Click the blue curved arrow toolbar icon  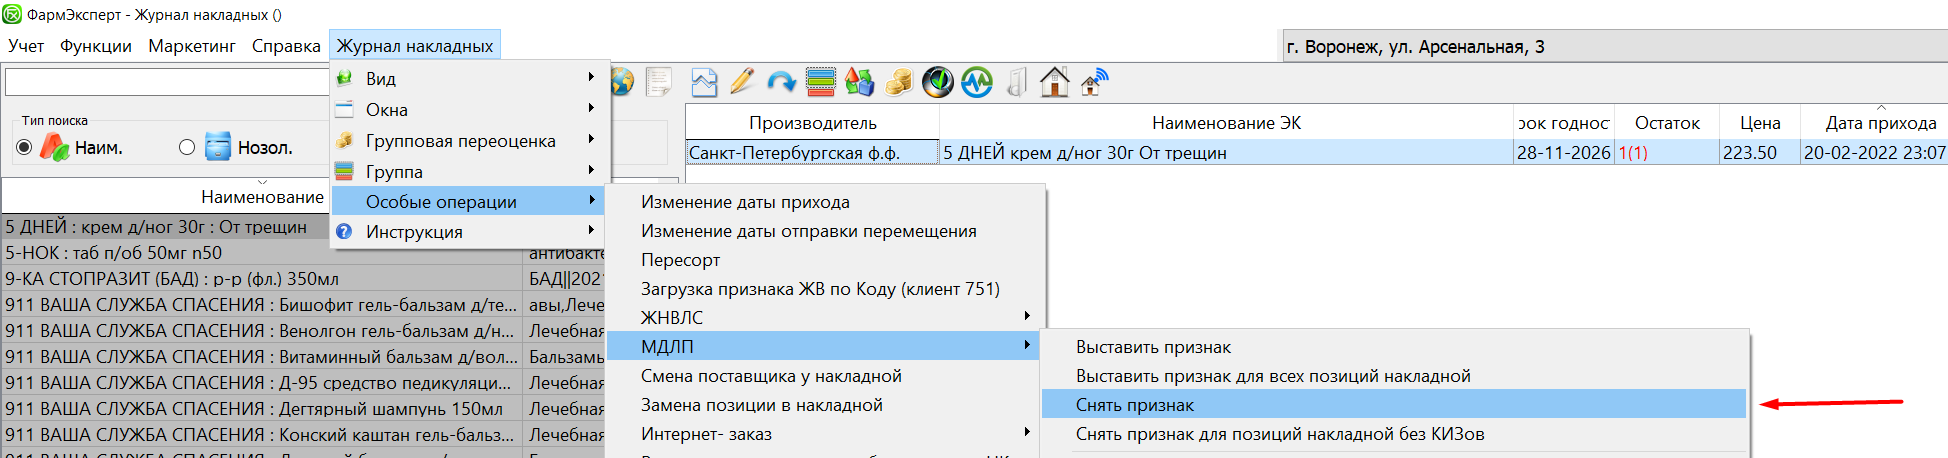coord(781,82)
